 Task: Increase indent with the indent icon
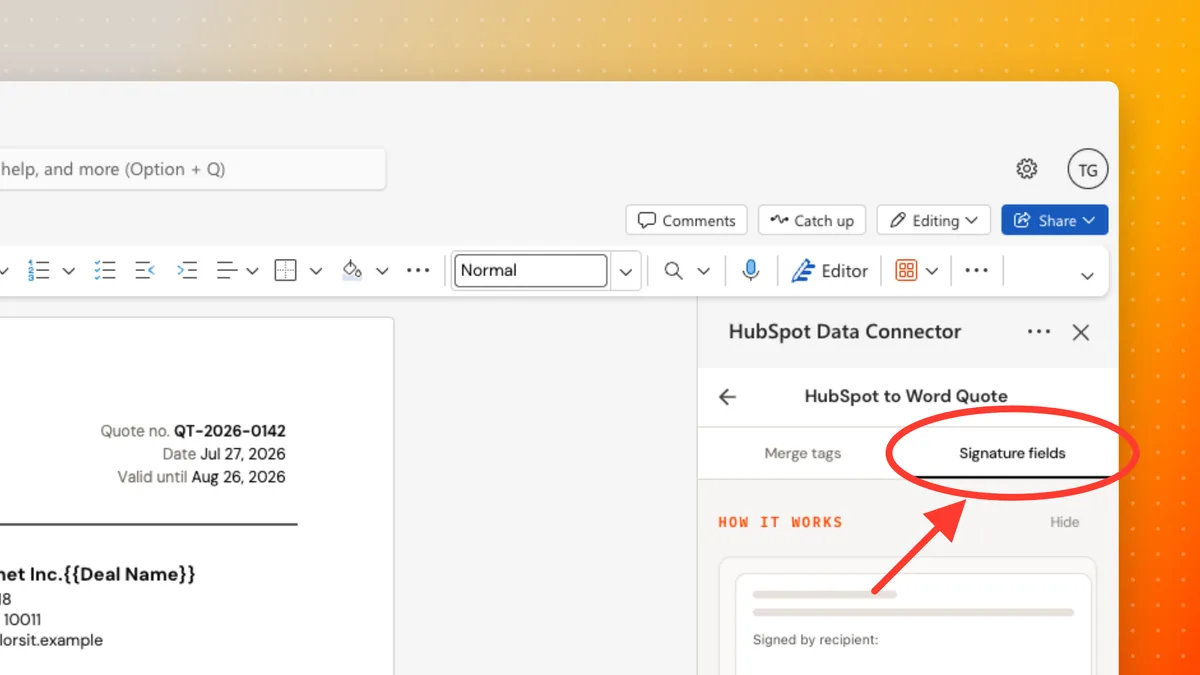coord(187,270)
